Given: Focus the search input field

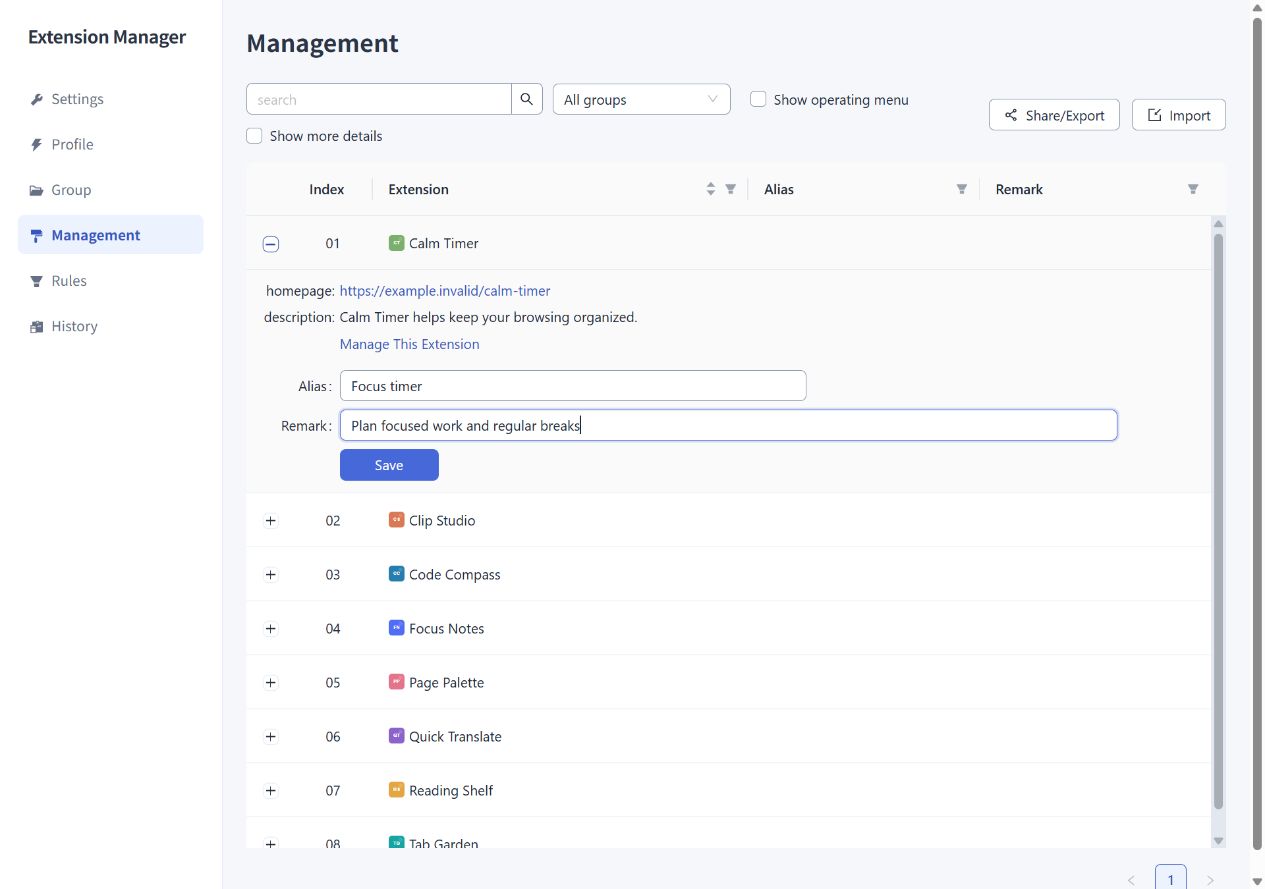Looking at the screenshot, I should [x=379, y=99].
